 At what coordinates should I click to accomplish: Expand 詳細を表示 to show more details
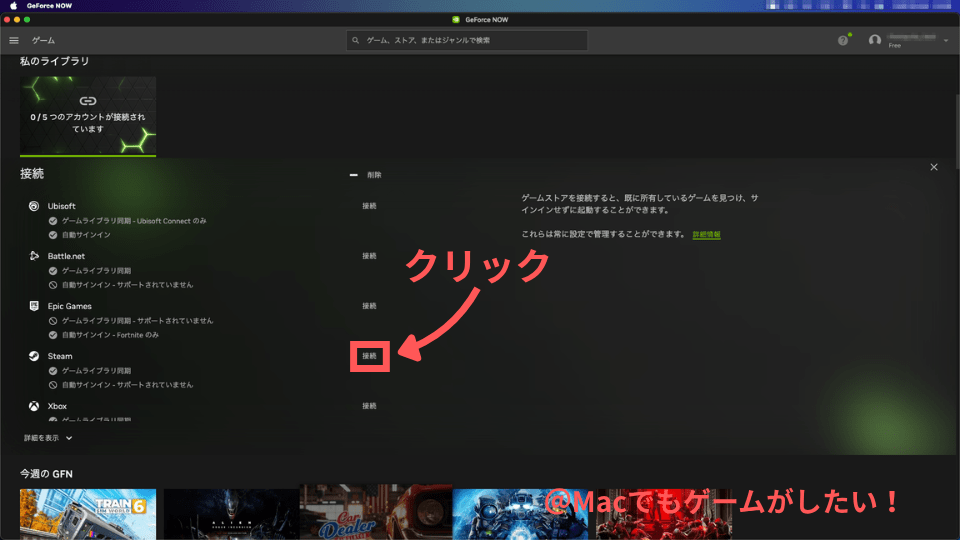[48, 437]
